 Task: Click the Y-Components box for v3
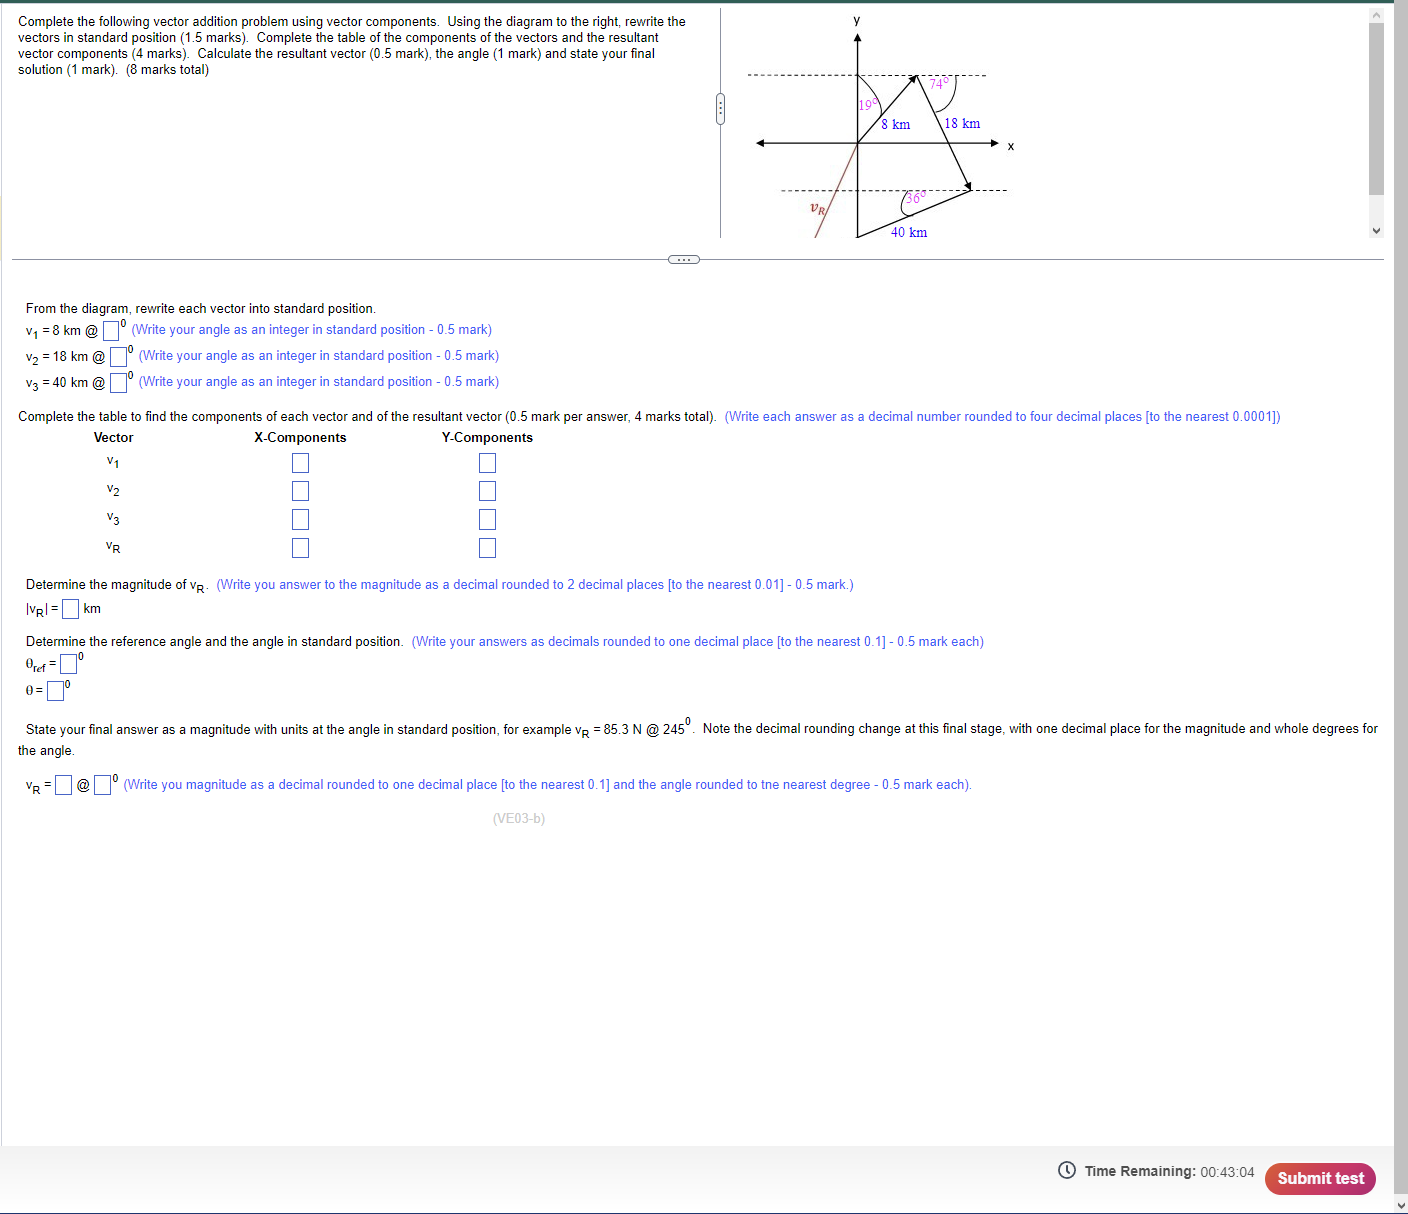coord(487,519)
